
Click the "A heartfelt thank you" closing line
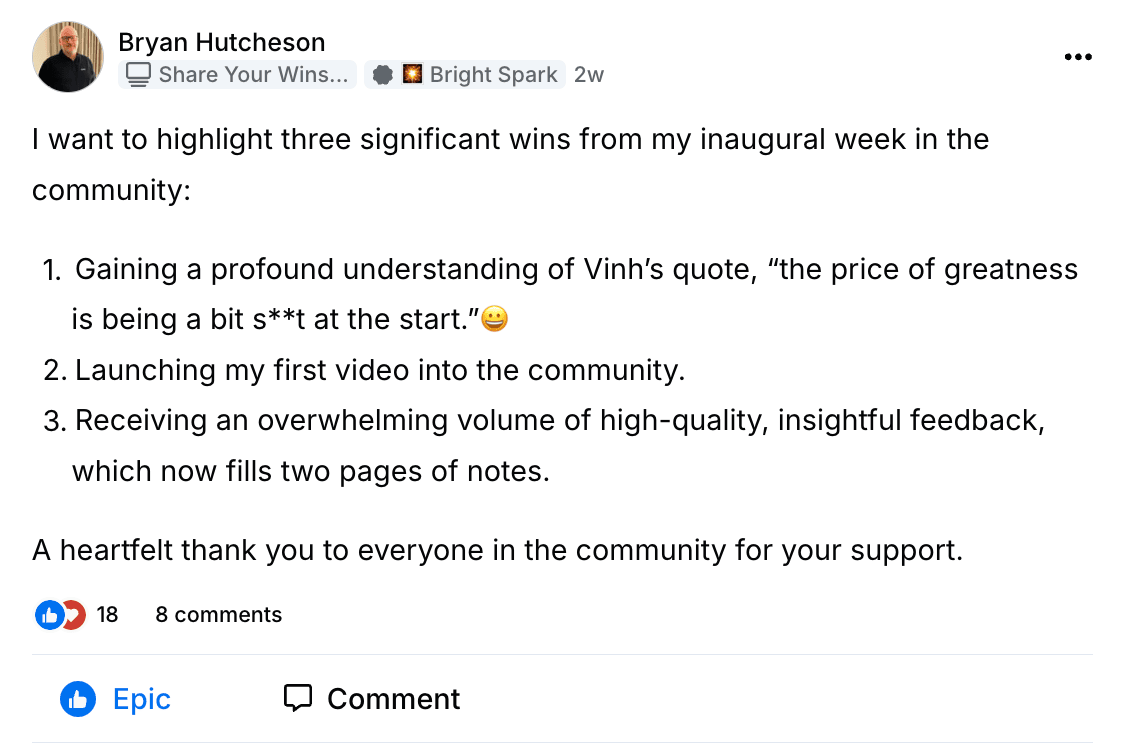(497, 550)
